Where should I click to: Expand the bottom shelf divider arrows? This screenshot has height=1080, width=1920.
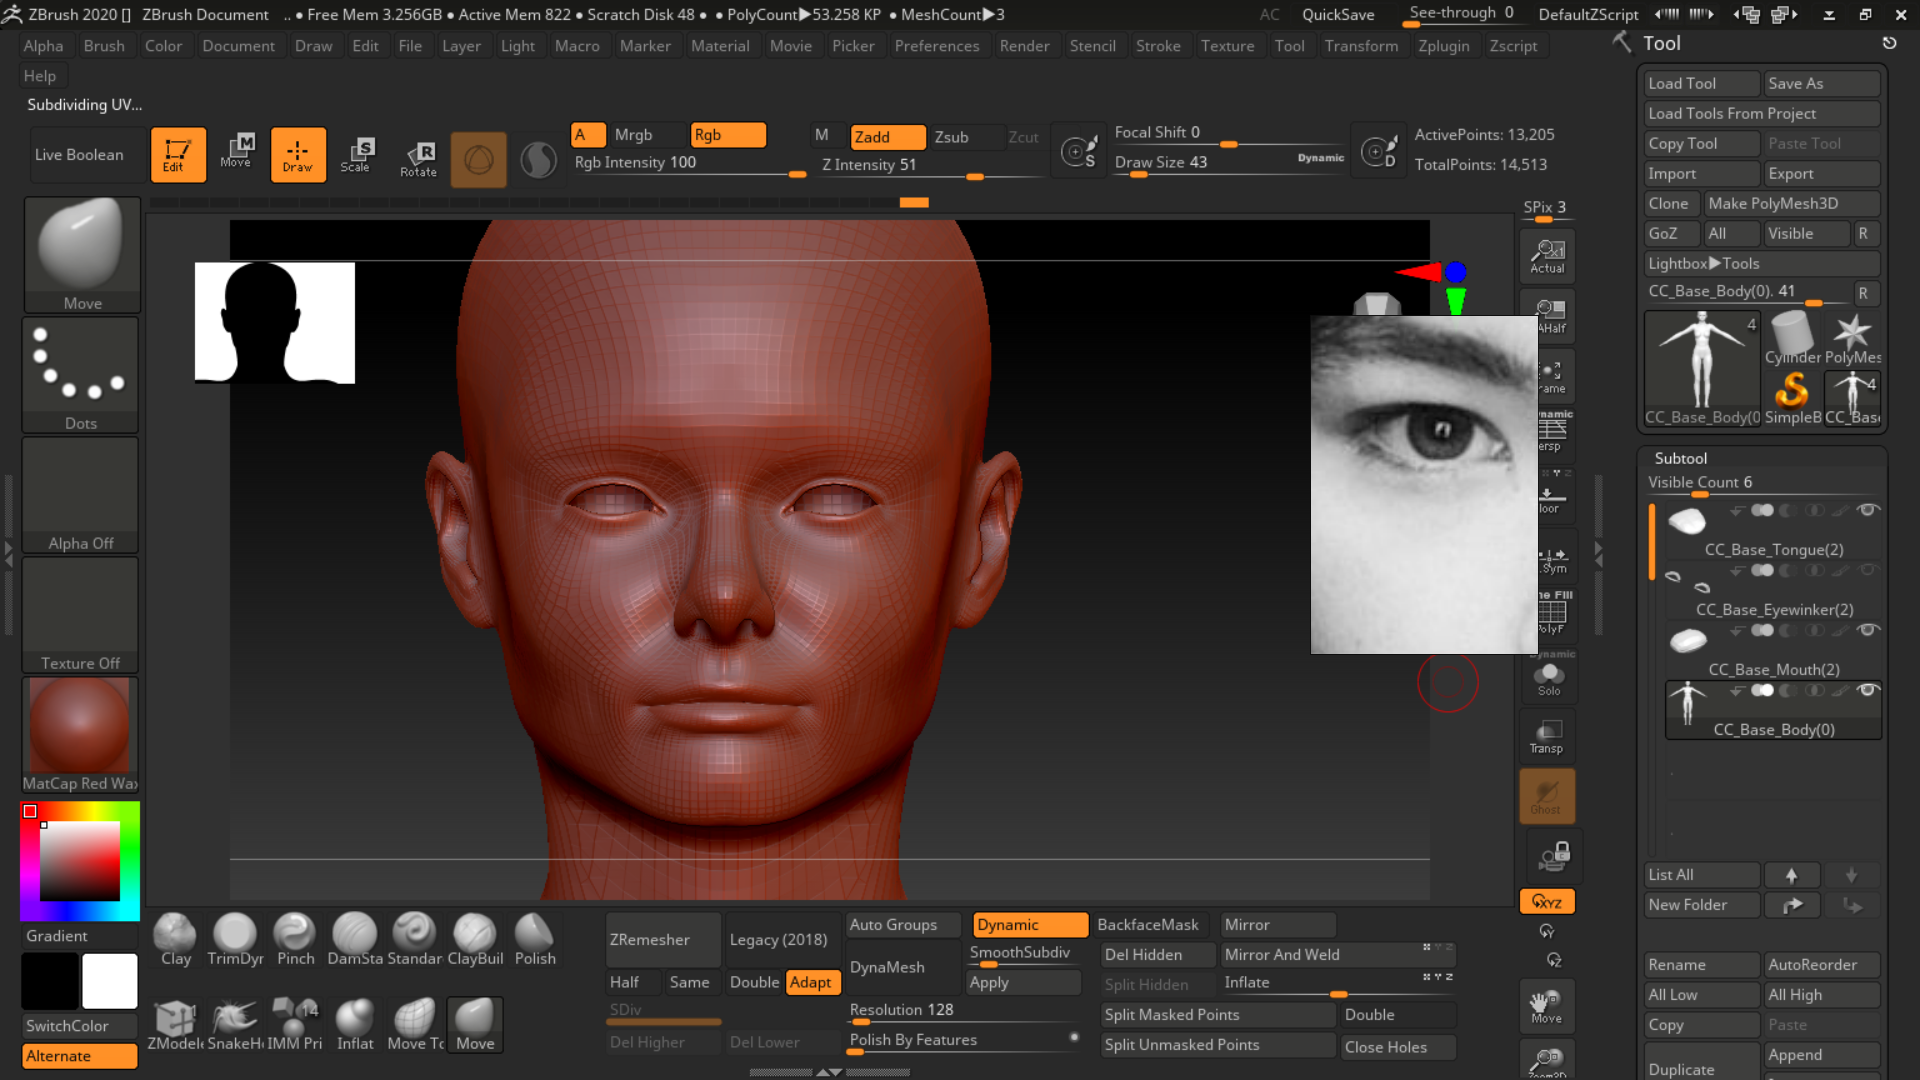[x=829, y=1072]
